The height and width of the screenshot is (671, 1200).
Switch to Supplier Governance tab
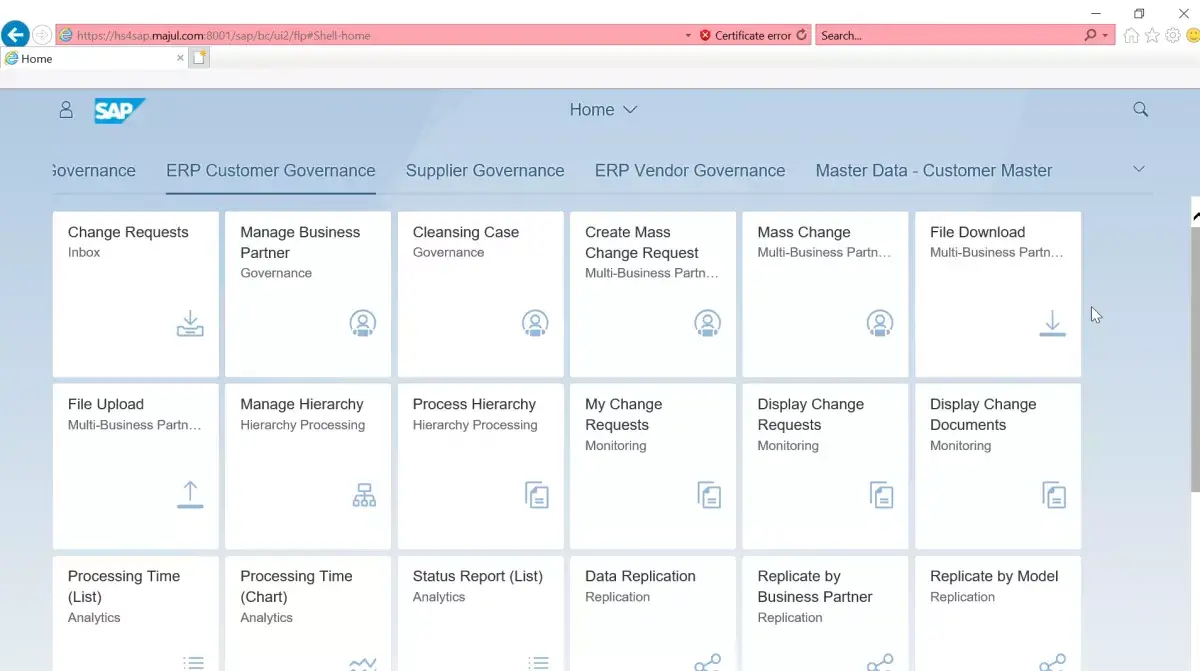point(485,171)
